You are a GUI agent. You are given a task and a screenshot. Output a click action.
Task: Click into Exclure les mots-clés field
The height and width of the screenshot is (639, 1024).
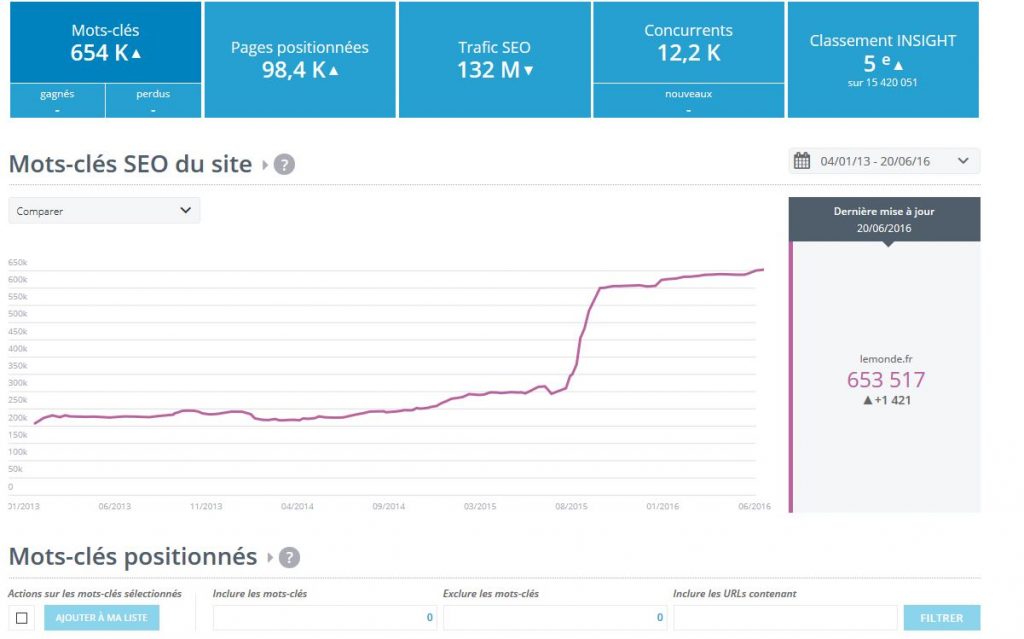pos(553,618)
